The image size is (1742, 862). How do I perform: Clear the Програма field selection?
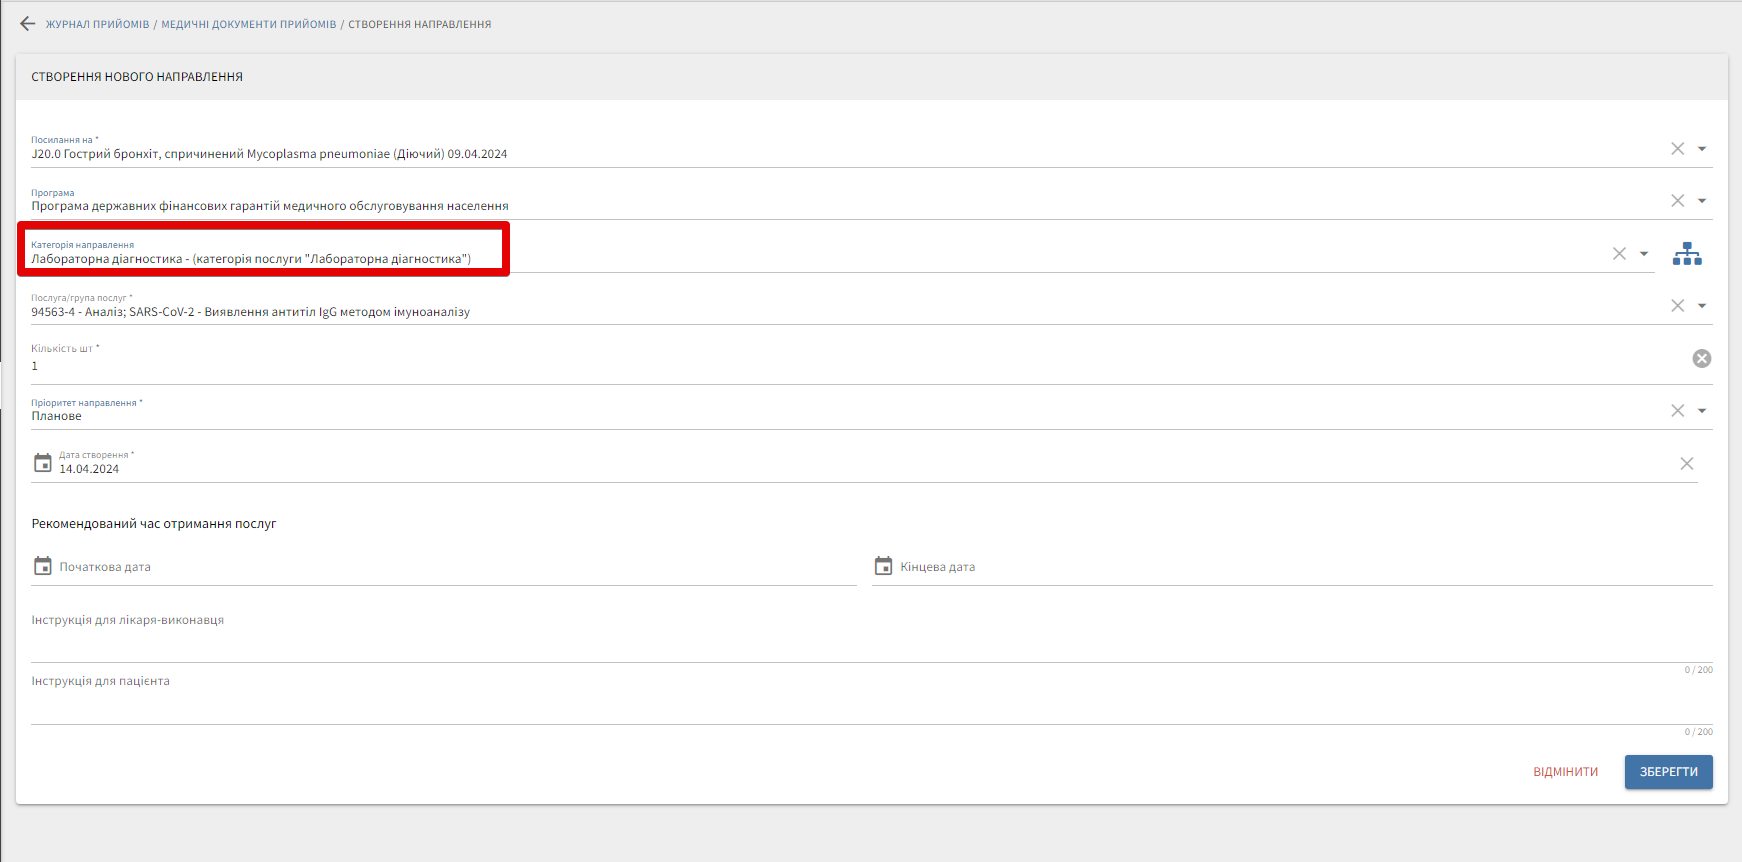click(1677, 201)
